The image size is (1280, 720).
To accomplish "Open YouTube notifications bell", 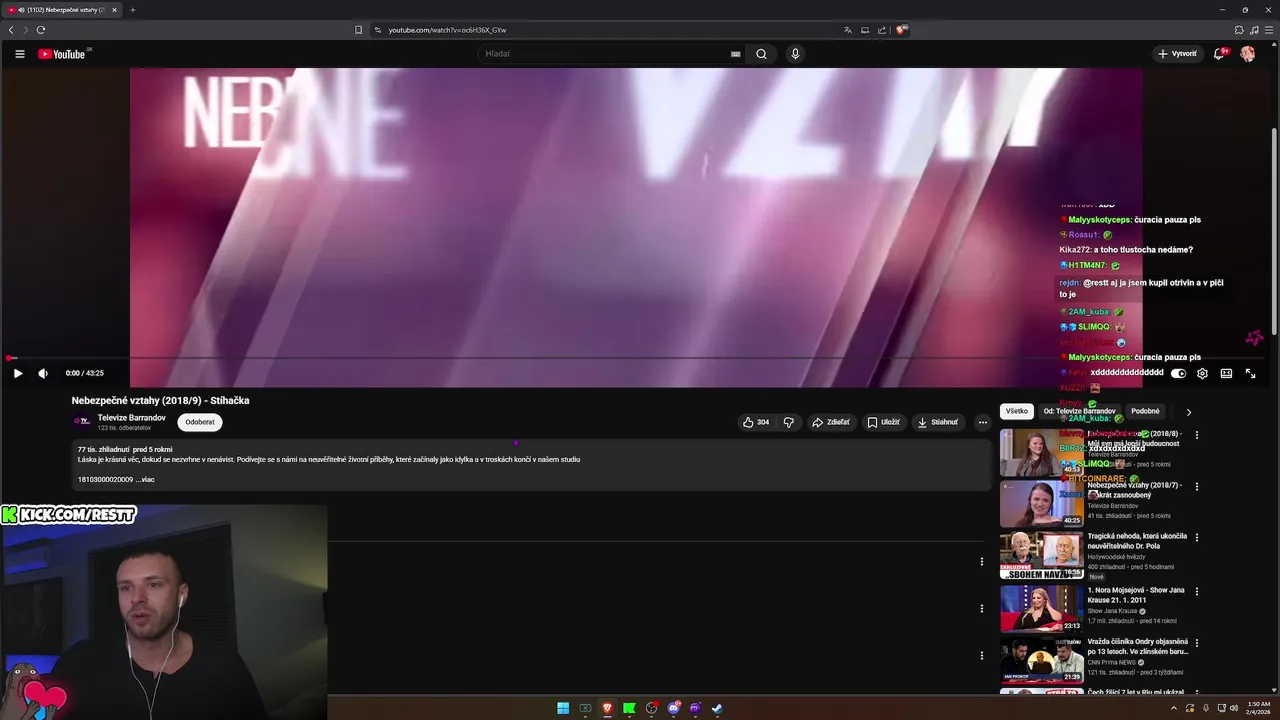I will 1219,54.
